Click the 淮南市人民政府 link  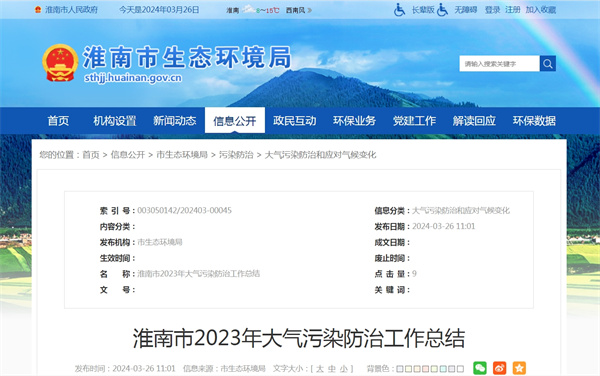[x=71, y=10]
